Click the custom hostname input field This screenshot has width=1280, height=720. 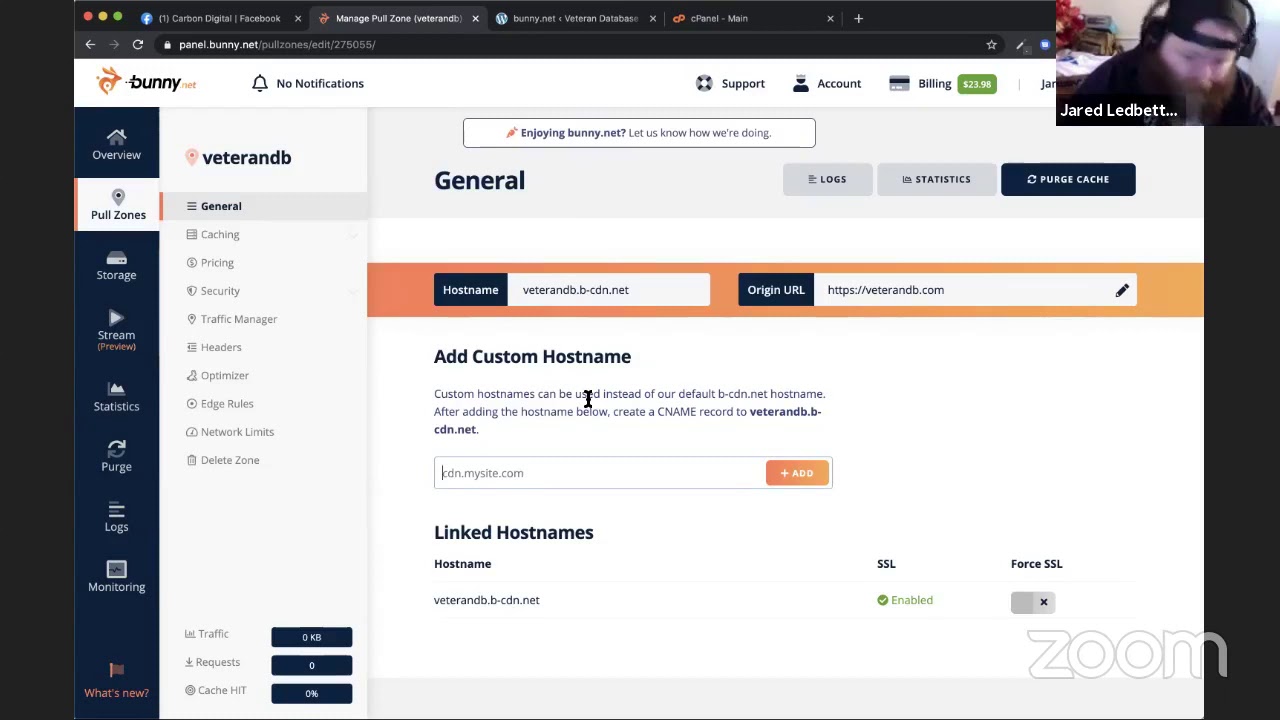[601, 473]
